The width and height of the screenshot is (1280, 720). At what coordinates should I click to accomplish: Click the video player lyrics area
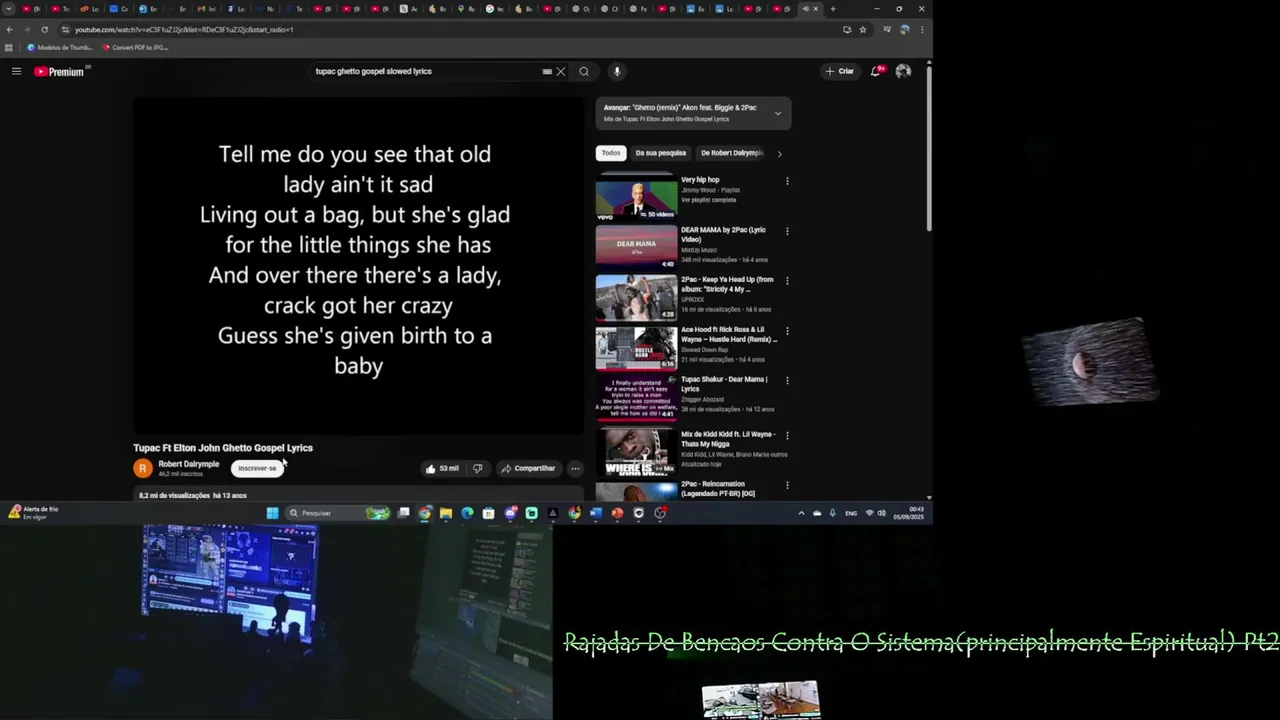358,266
